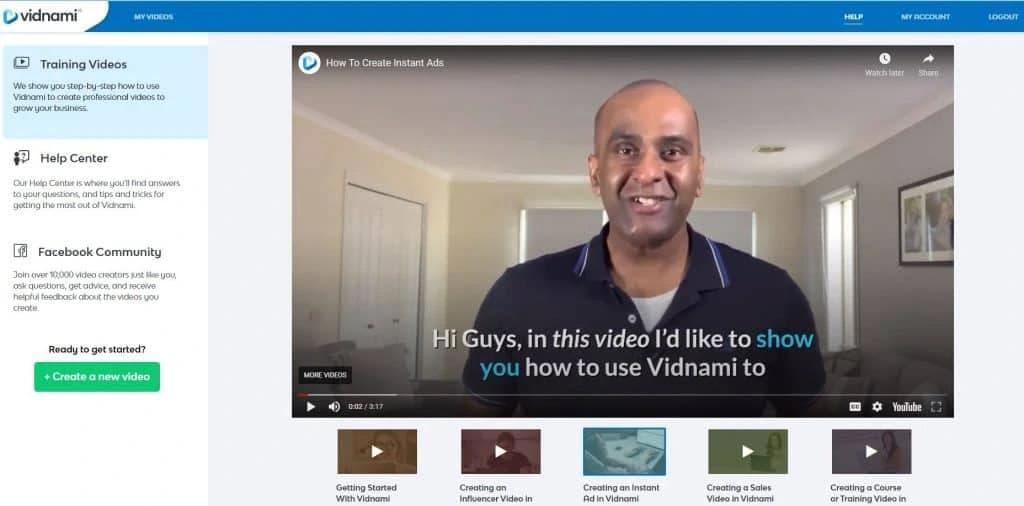Click the Create a new video button
The width and height of the screenshot is (1024, 506).
(x=97, y=377)
